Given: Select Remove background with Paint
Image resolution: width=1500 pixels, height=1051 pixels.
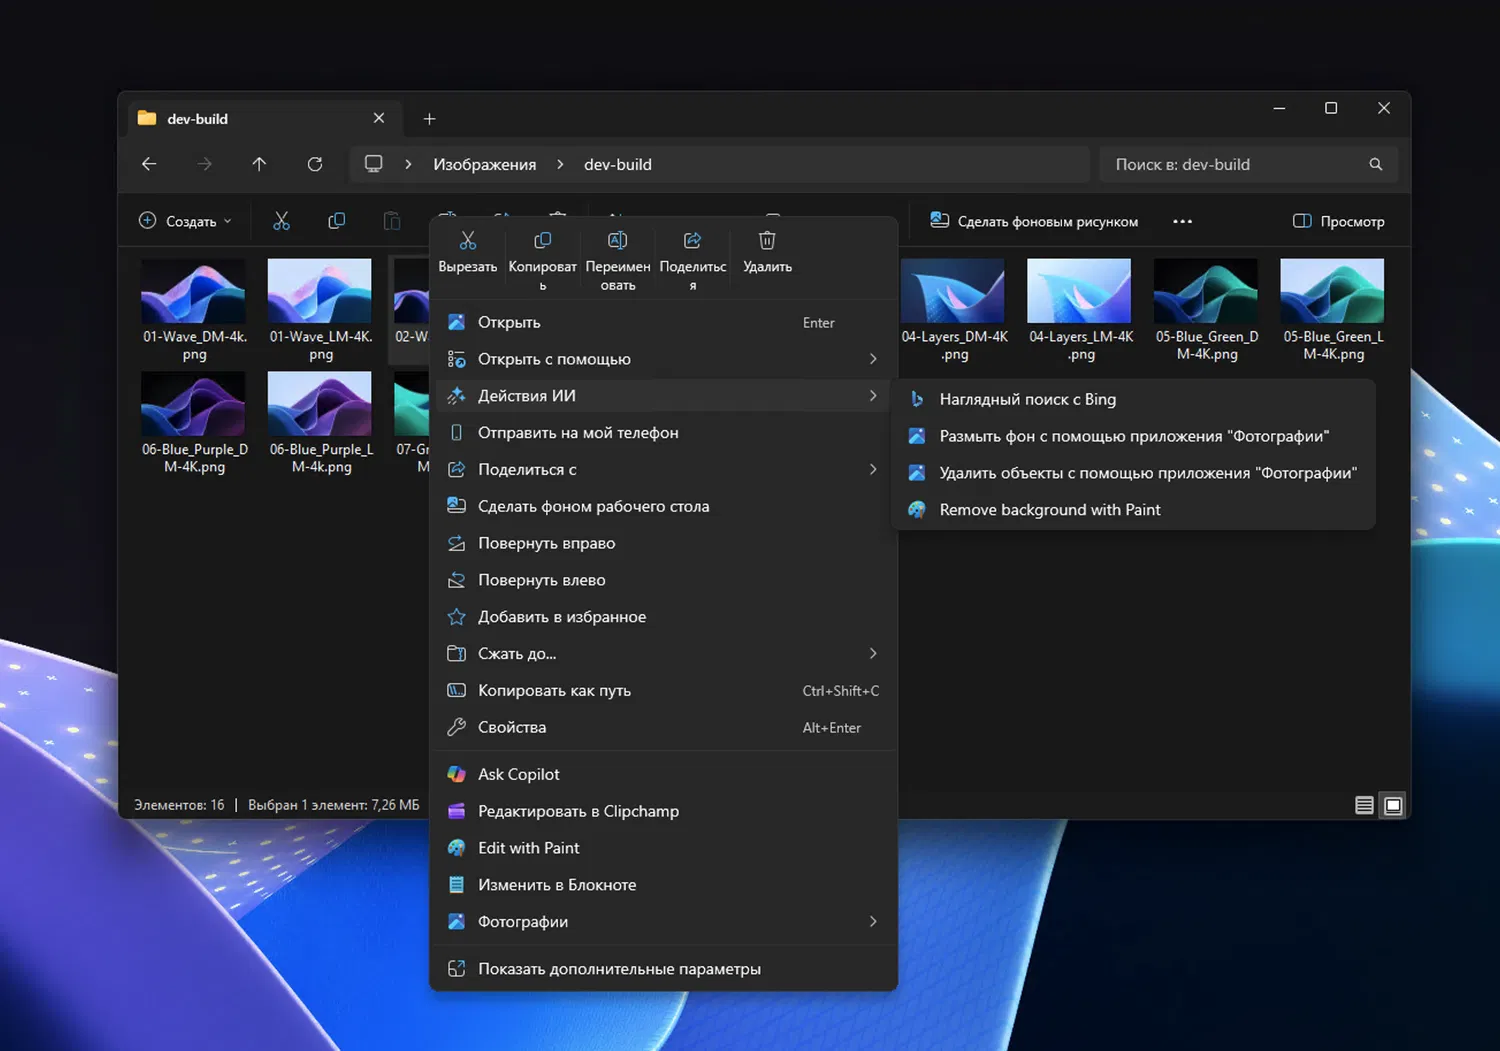Looking at the screenshot, I should tap(1049, 510).
